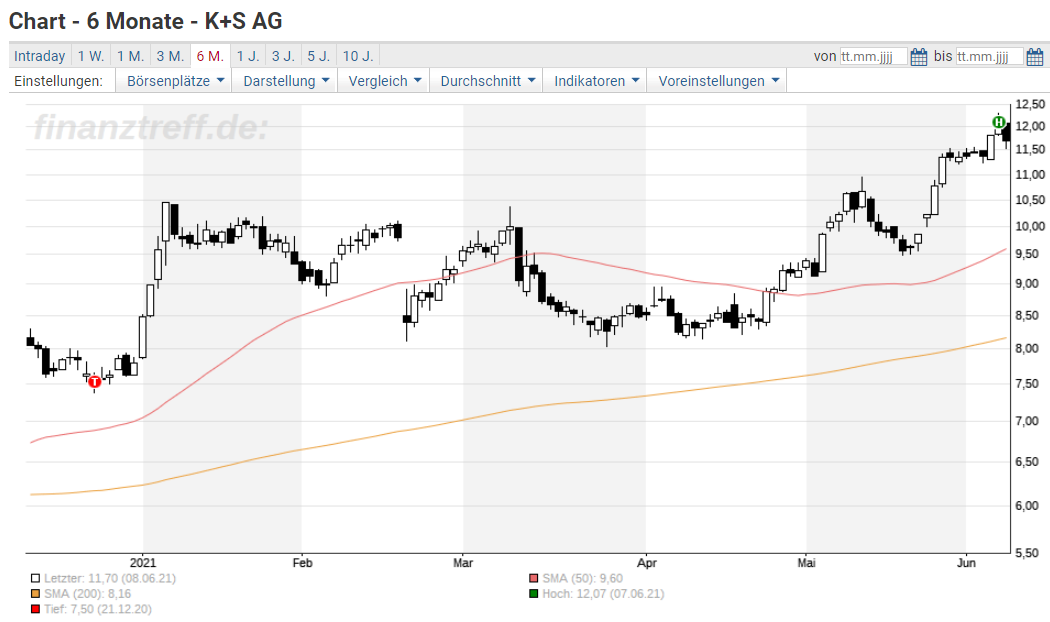Select the 10 J. time range tab
This screenshot has height=622, width=1050.
[x=358, y=56]
